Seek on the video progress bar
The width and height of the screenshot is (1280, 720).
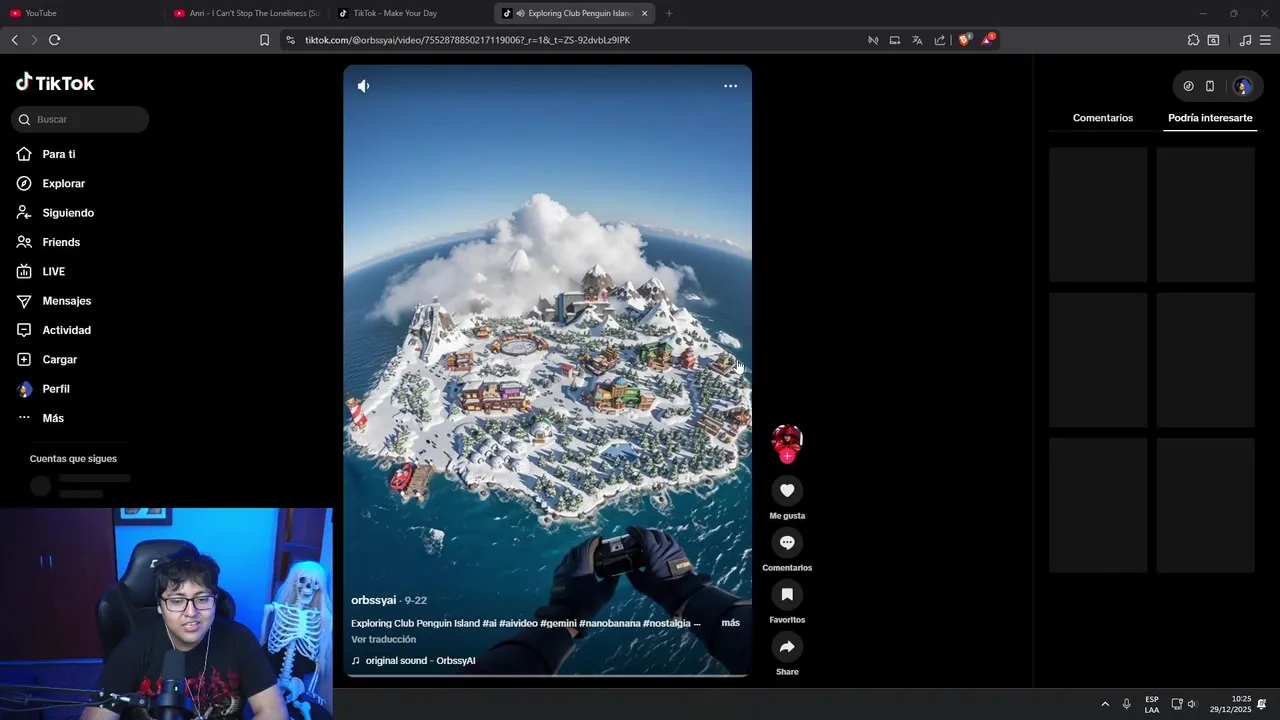click(x=547, y=676)
